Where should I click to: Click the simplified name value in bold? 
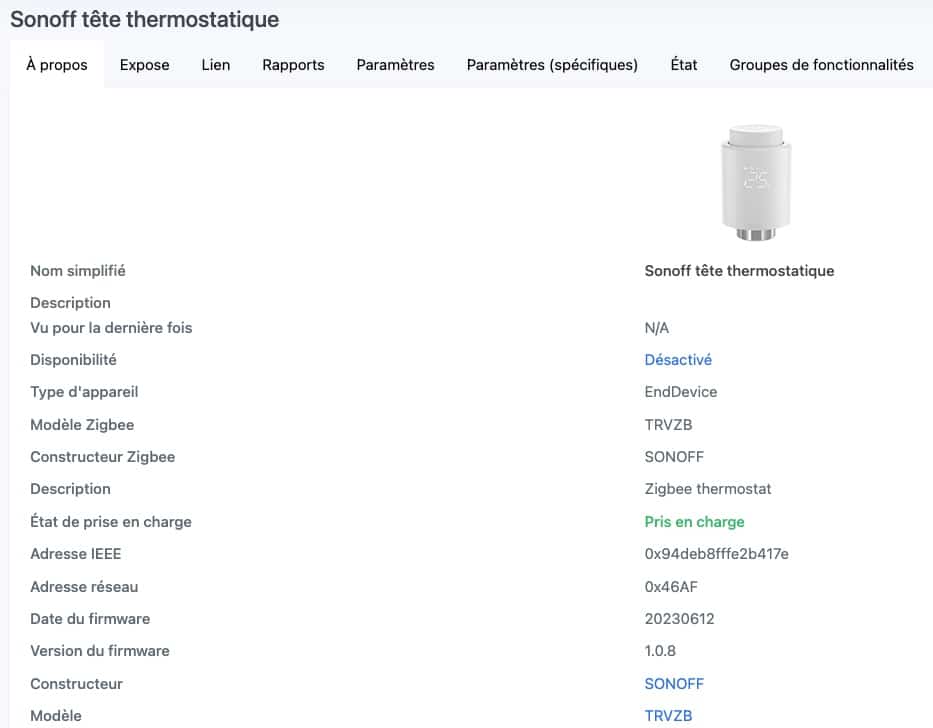tap(739, 271)
